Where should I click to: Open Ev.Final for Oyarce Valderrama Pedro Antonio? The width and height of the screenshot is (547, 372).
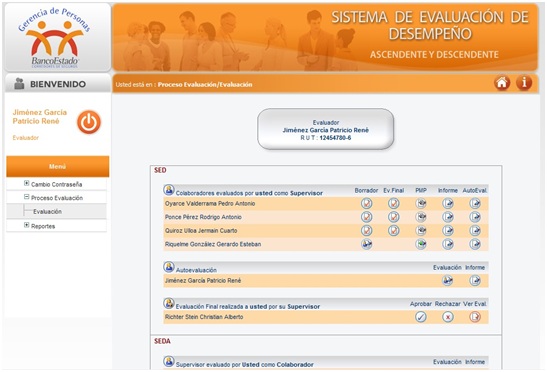click(394, 203)
